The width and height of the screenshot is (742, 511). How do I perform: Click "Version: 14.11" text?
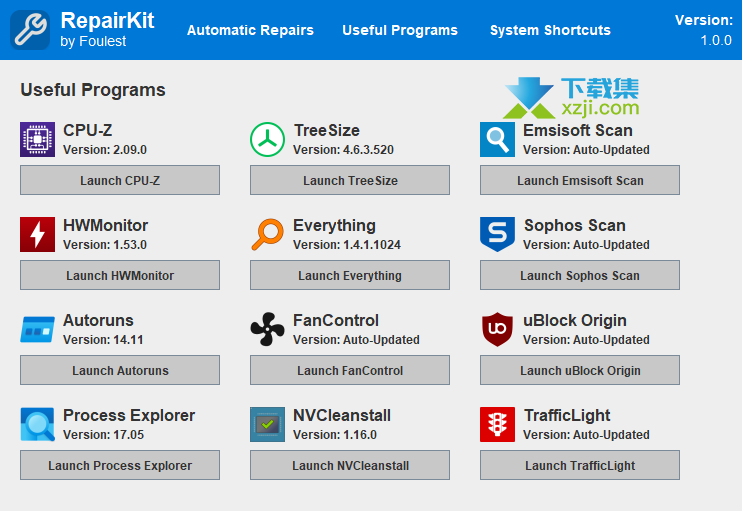103,340
